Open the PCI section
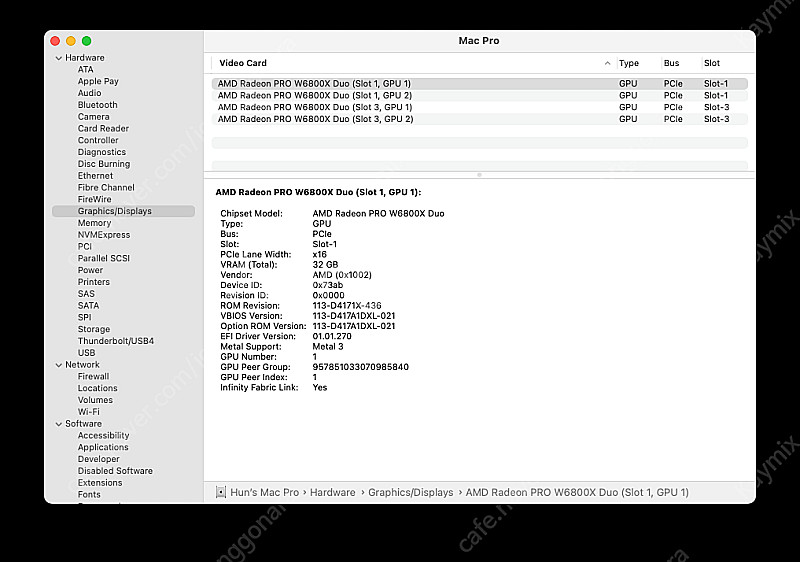The width and height of the screenshot is (800, 562). [x=85, y=246]
